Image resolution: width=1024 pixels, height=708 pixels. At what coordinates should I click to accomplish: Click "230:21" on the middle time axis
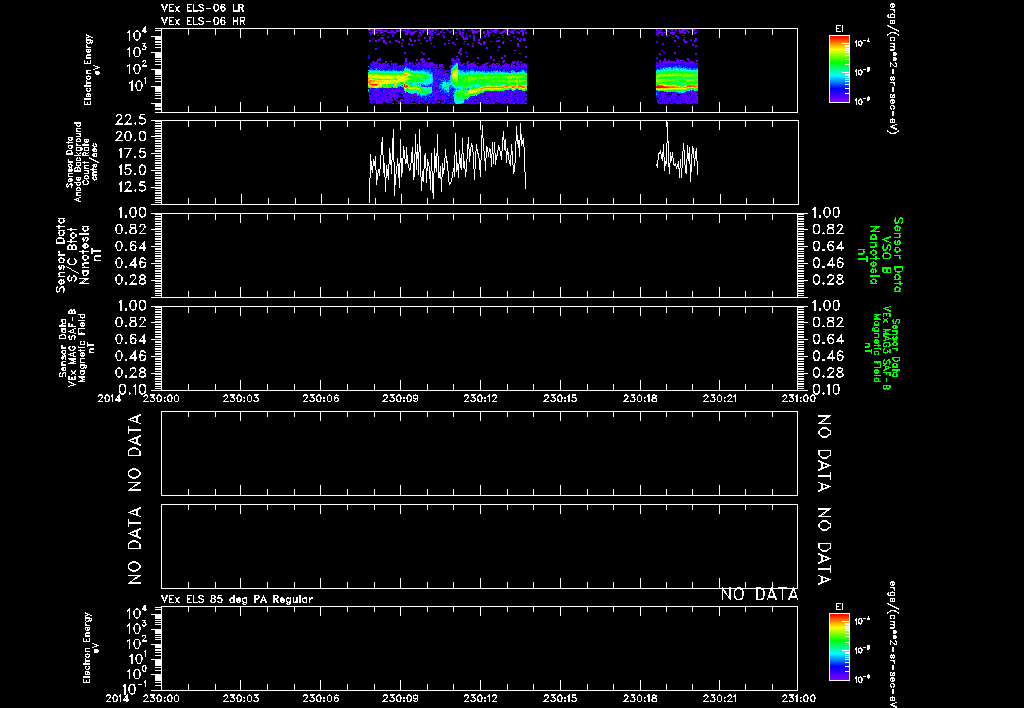pyautogui.click(x=720, y=397)
